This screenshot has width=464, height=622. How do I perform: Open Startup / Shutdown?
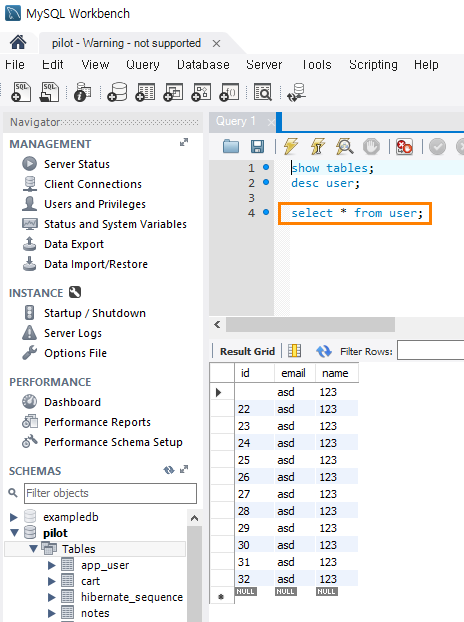click(x=95, y=313)
